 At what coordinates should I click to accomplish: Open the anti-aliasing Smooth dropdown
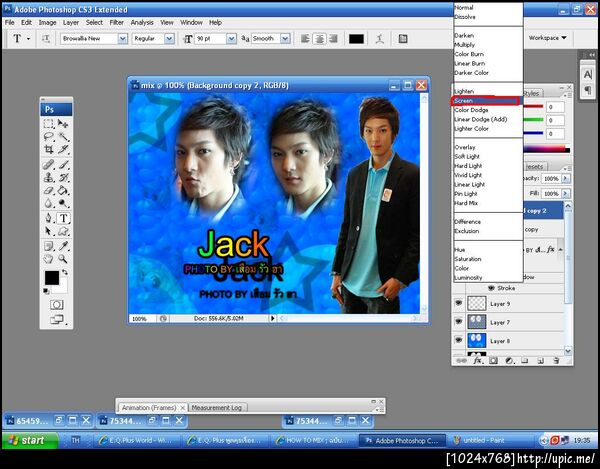coord(285,39)
